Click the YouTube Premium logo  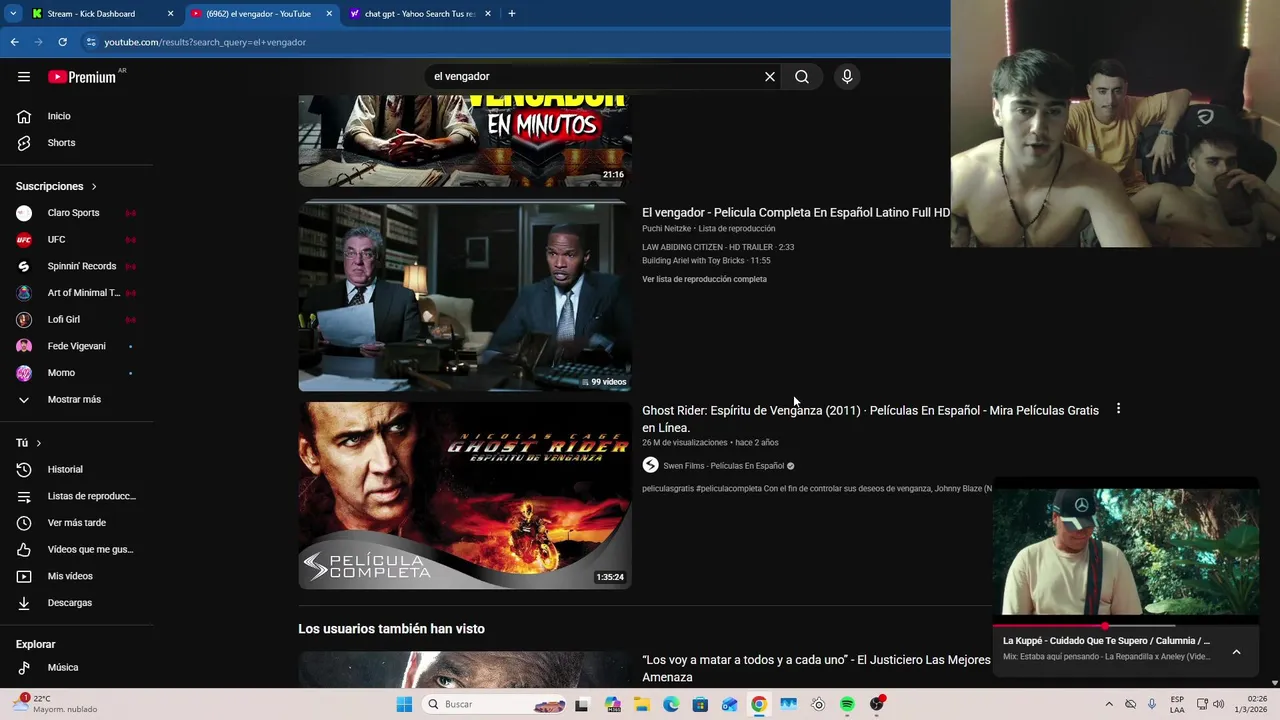point(83,77)
